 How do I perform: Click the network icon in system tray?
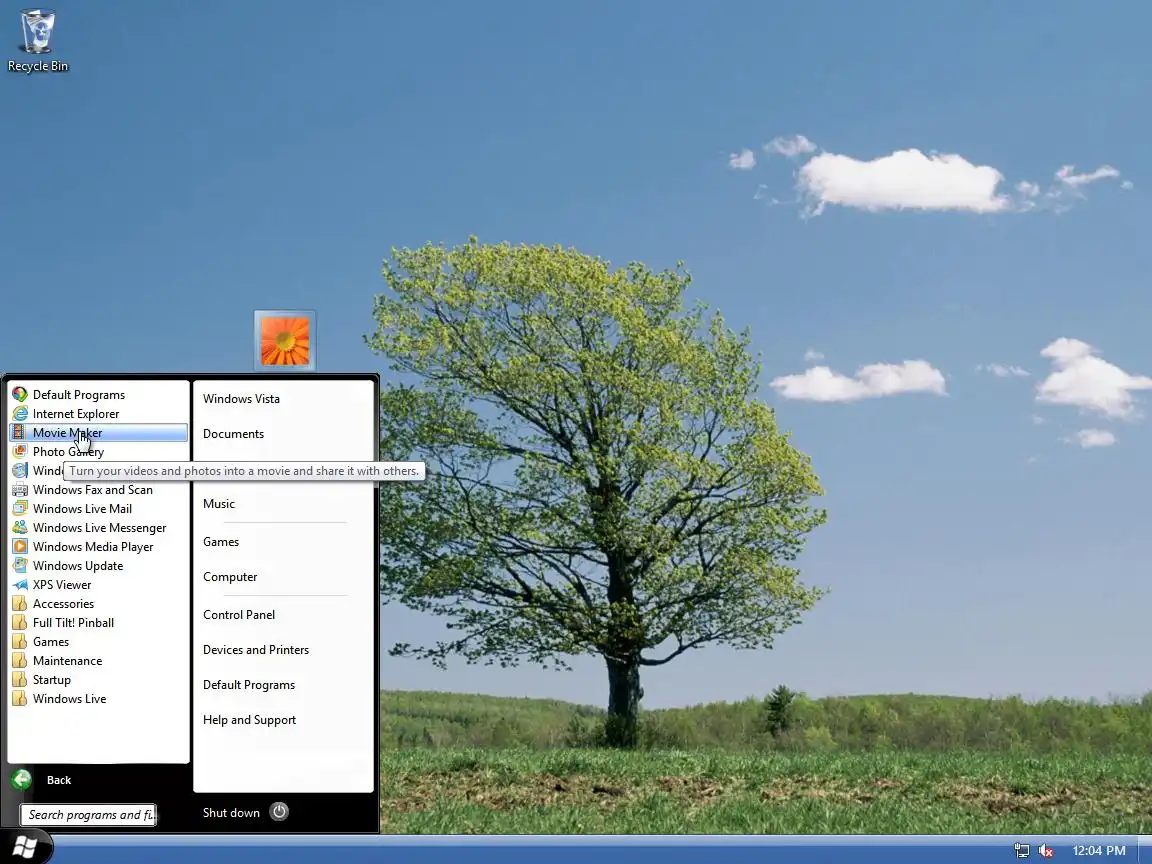click(x=1021, y=850)
